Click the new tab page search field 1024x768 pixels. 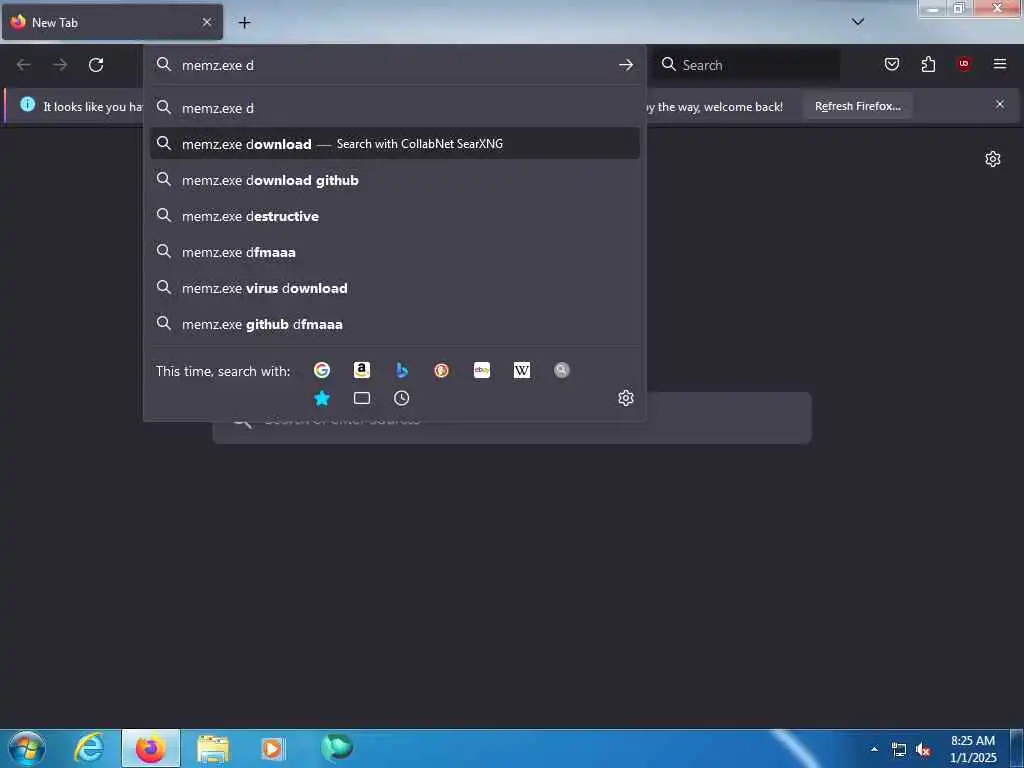pyautogui.click(x=512, y=419)
